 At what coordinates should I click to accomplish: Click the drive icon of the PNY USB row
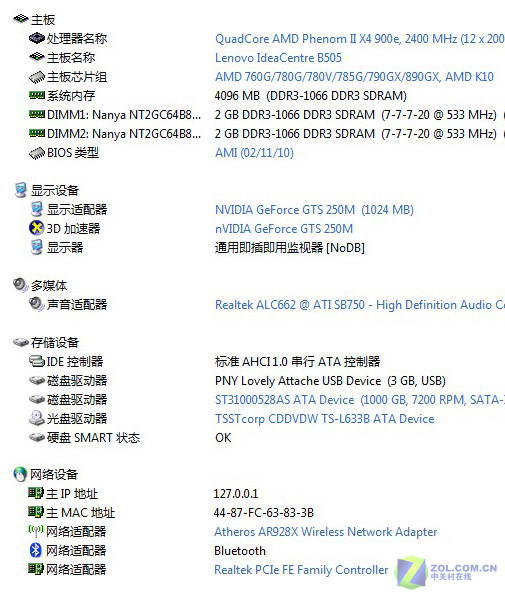(37, 380)
